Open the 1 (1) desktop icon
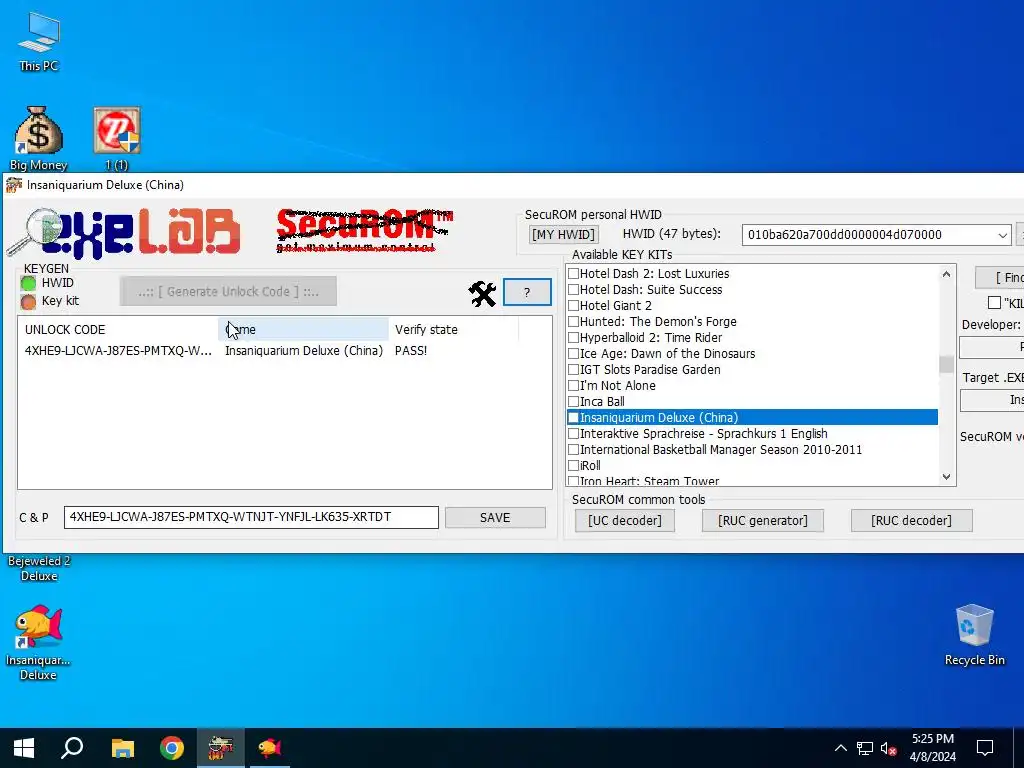The height and width of the screenshot is (768, 1024). coord(117,138)
